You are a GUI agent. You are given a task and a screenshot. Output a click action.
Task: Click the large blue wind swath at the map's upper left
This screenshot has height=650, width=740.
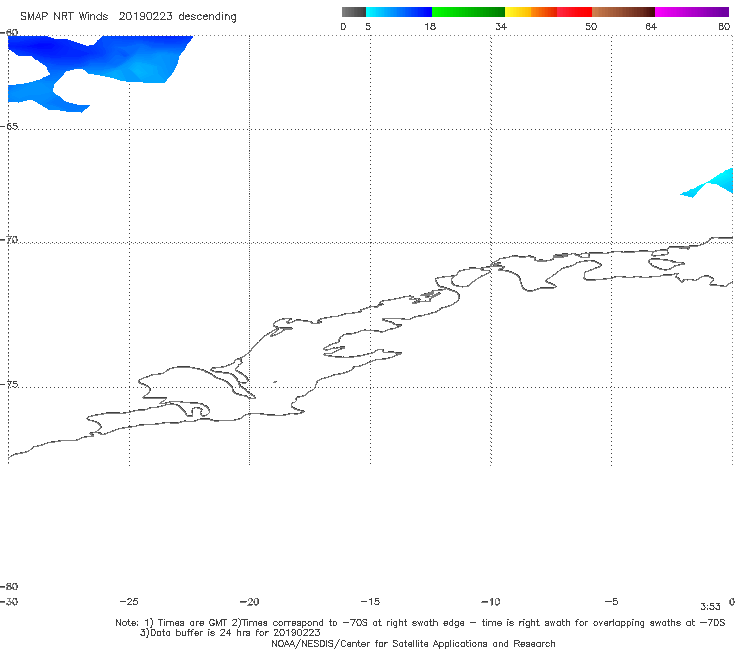tap(118, 59)
